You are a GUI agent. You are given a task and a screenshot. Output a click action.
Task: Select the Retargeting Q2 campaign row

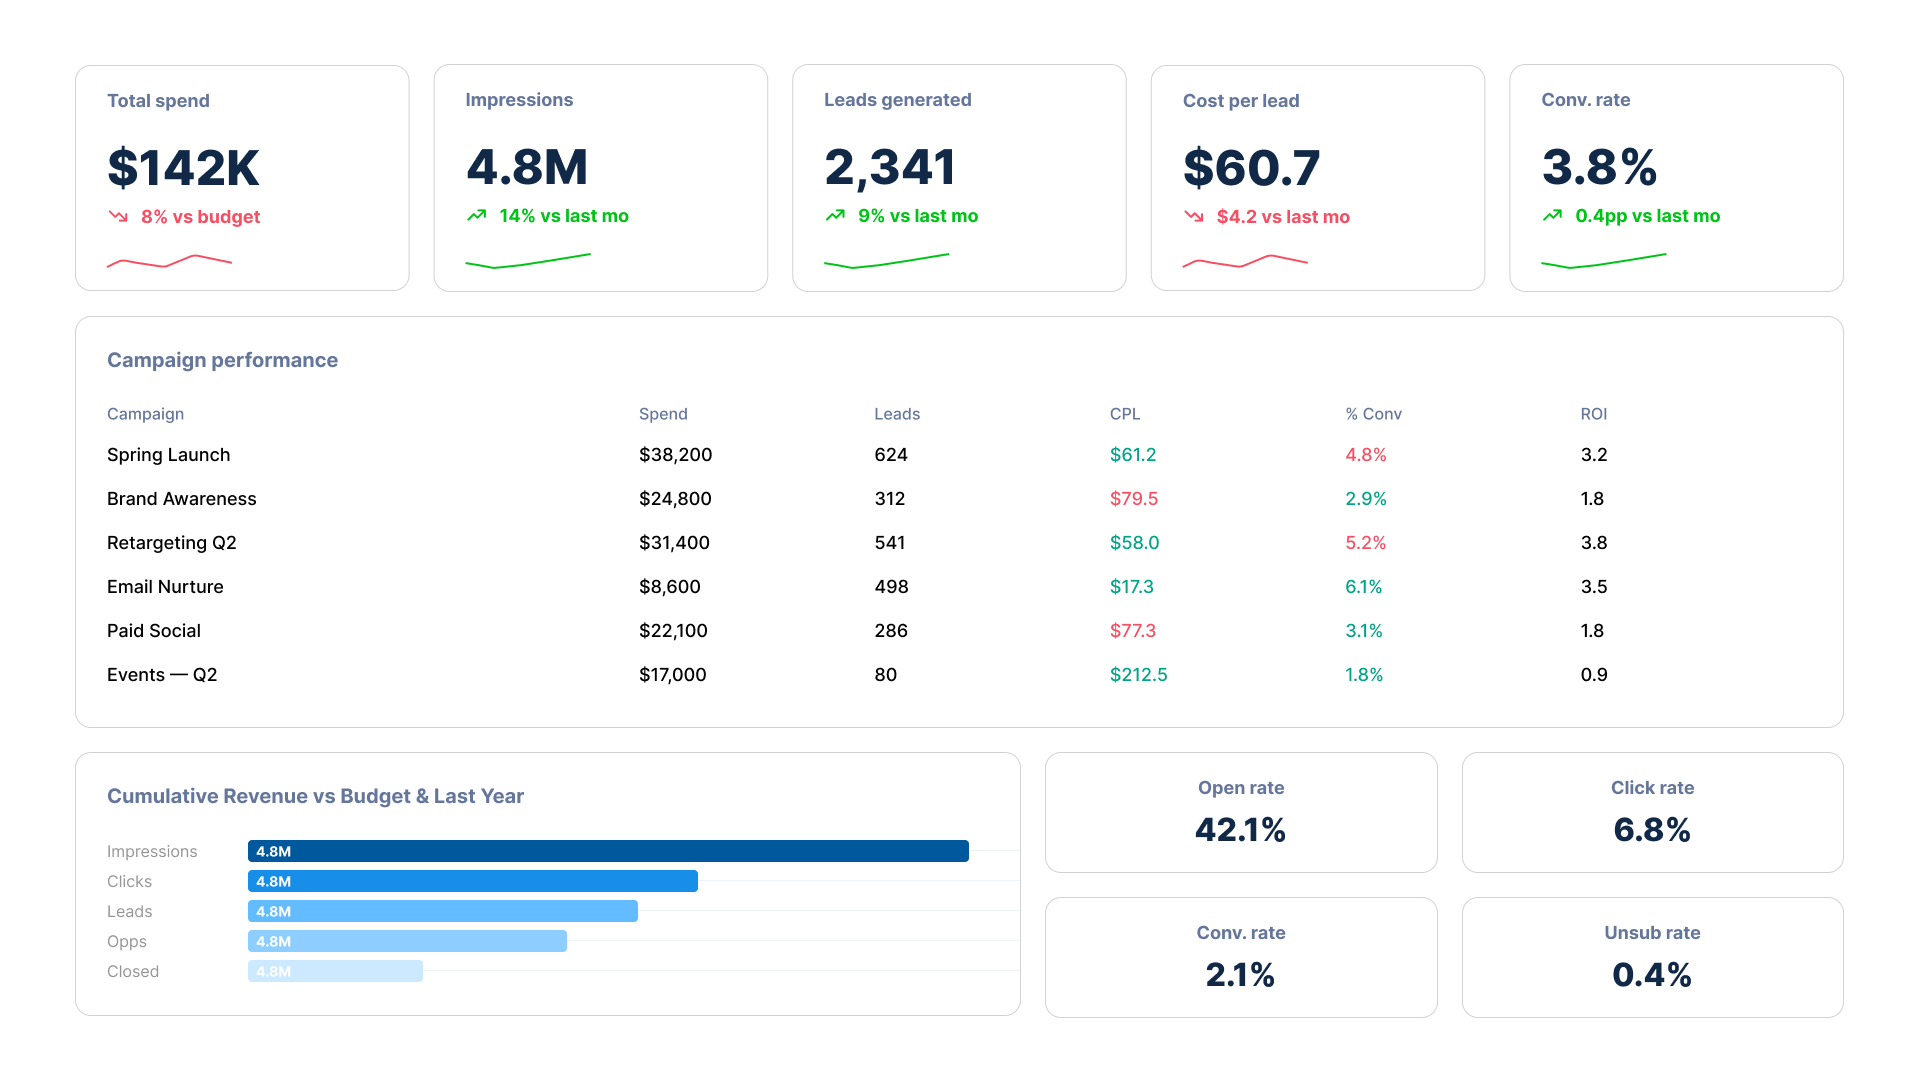[x=959, y=543]
